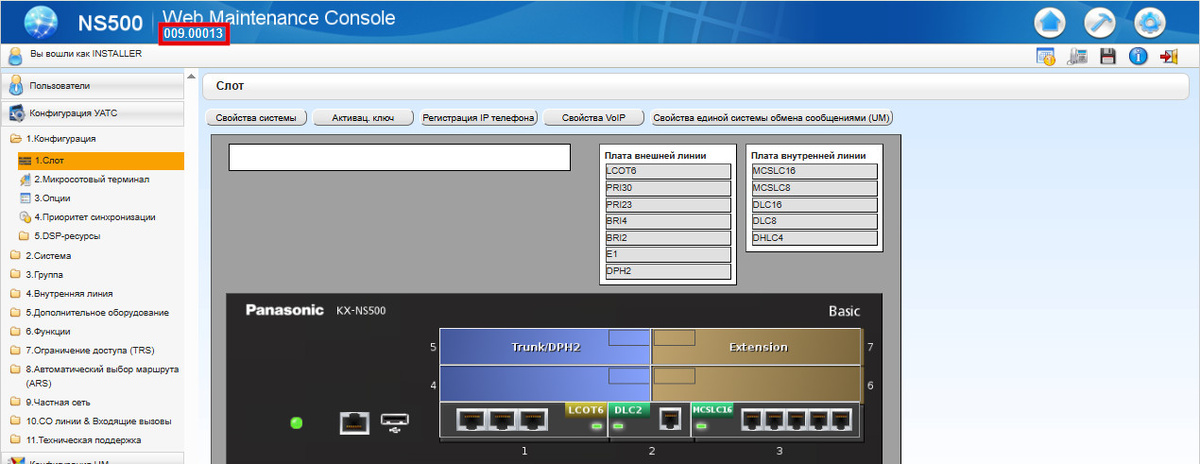Open the Конфигурация УАТС section

[x=92, y=113]
